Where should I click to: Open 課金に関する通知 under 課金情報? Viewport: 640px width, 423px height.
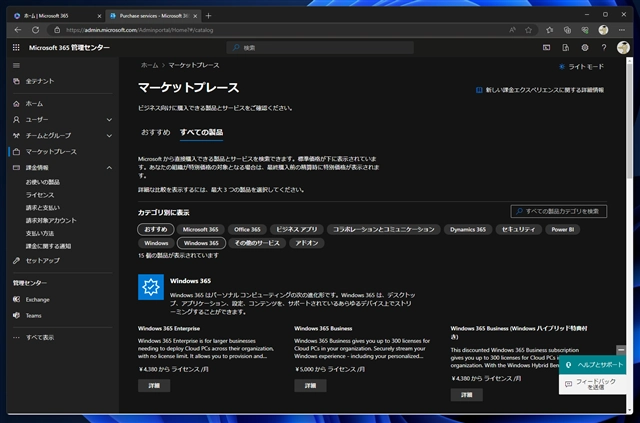point(49,246)
